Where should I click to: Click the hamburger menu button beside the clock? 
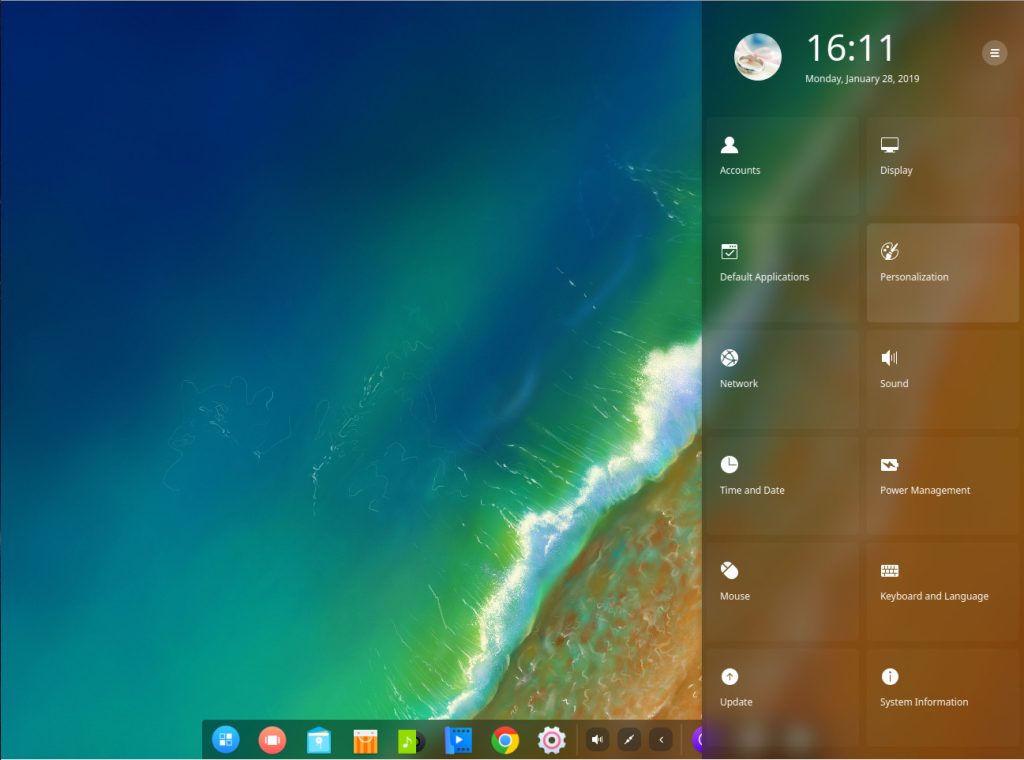click(994, 53)
